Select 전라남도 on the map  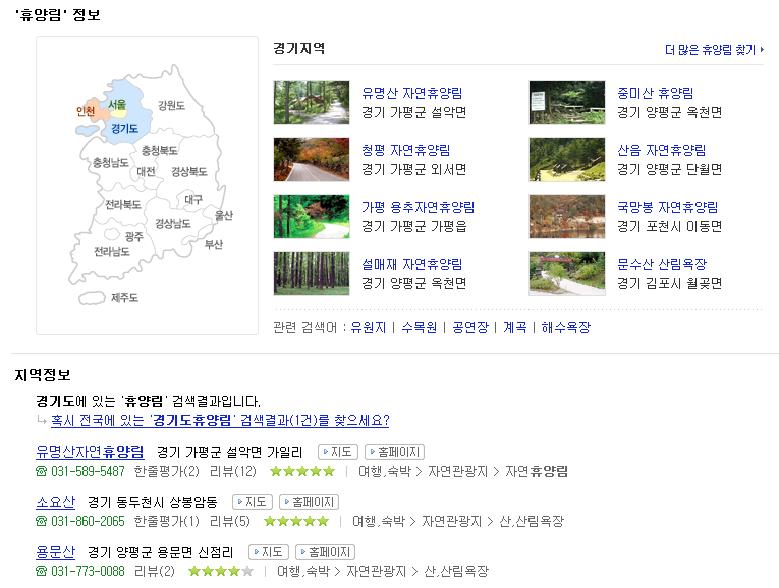[x=112, y=252]
